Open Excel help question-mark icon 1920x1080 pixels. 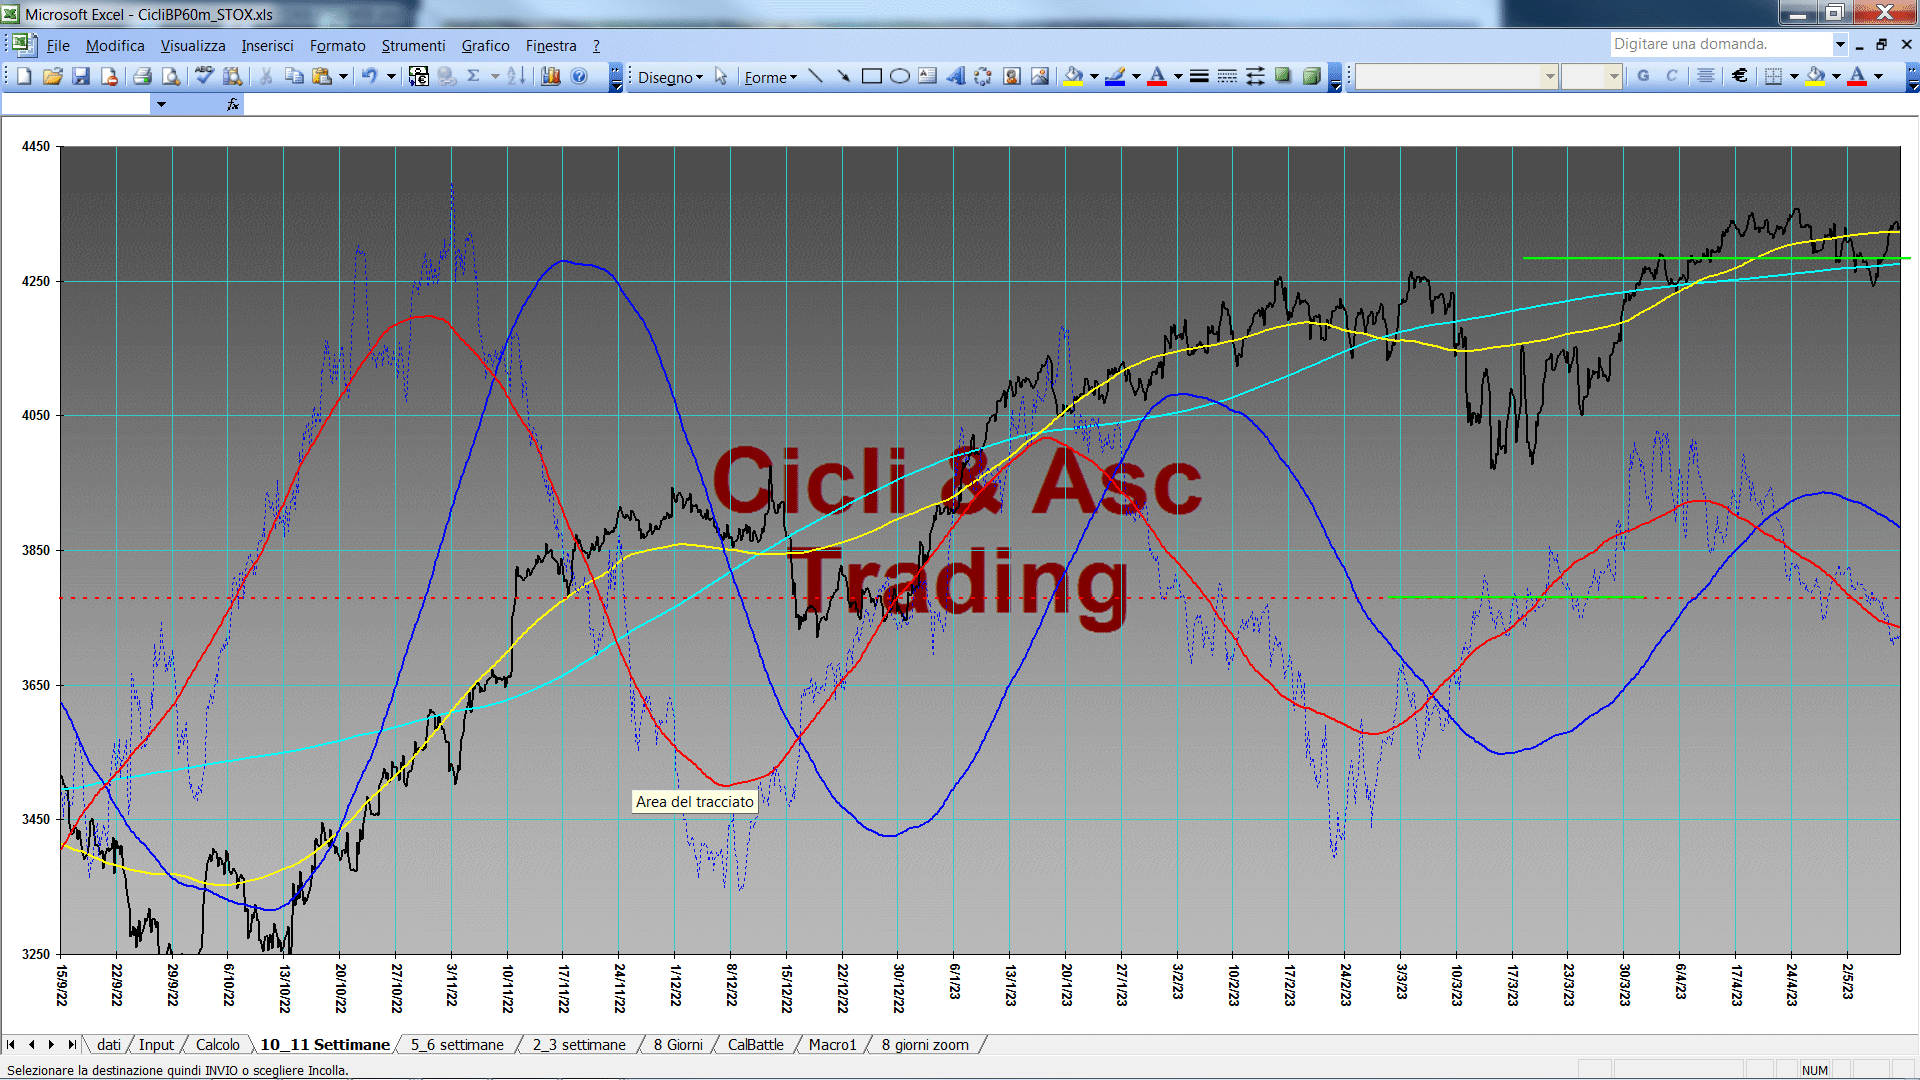point(579,76)
